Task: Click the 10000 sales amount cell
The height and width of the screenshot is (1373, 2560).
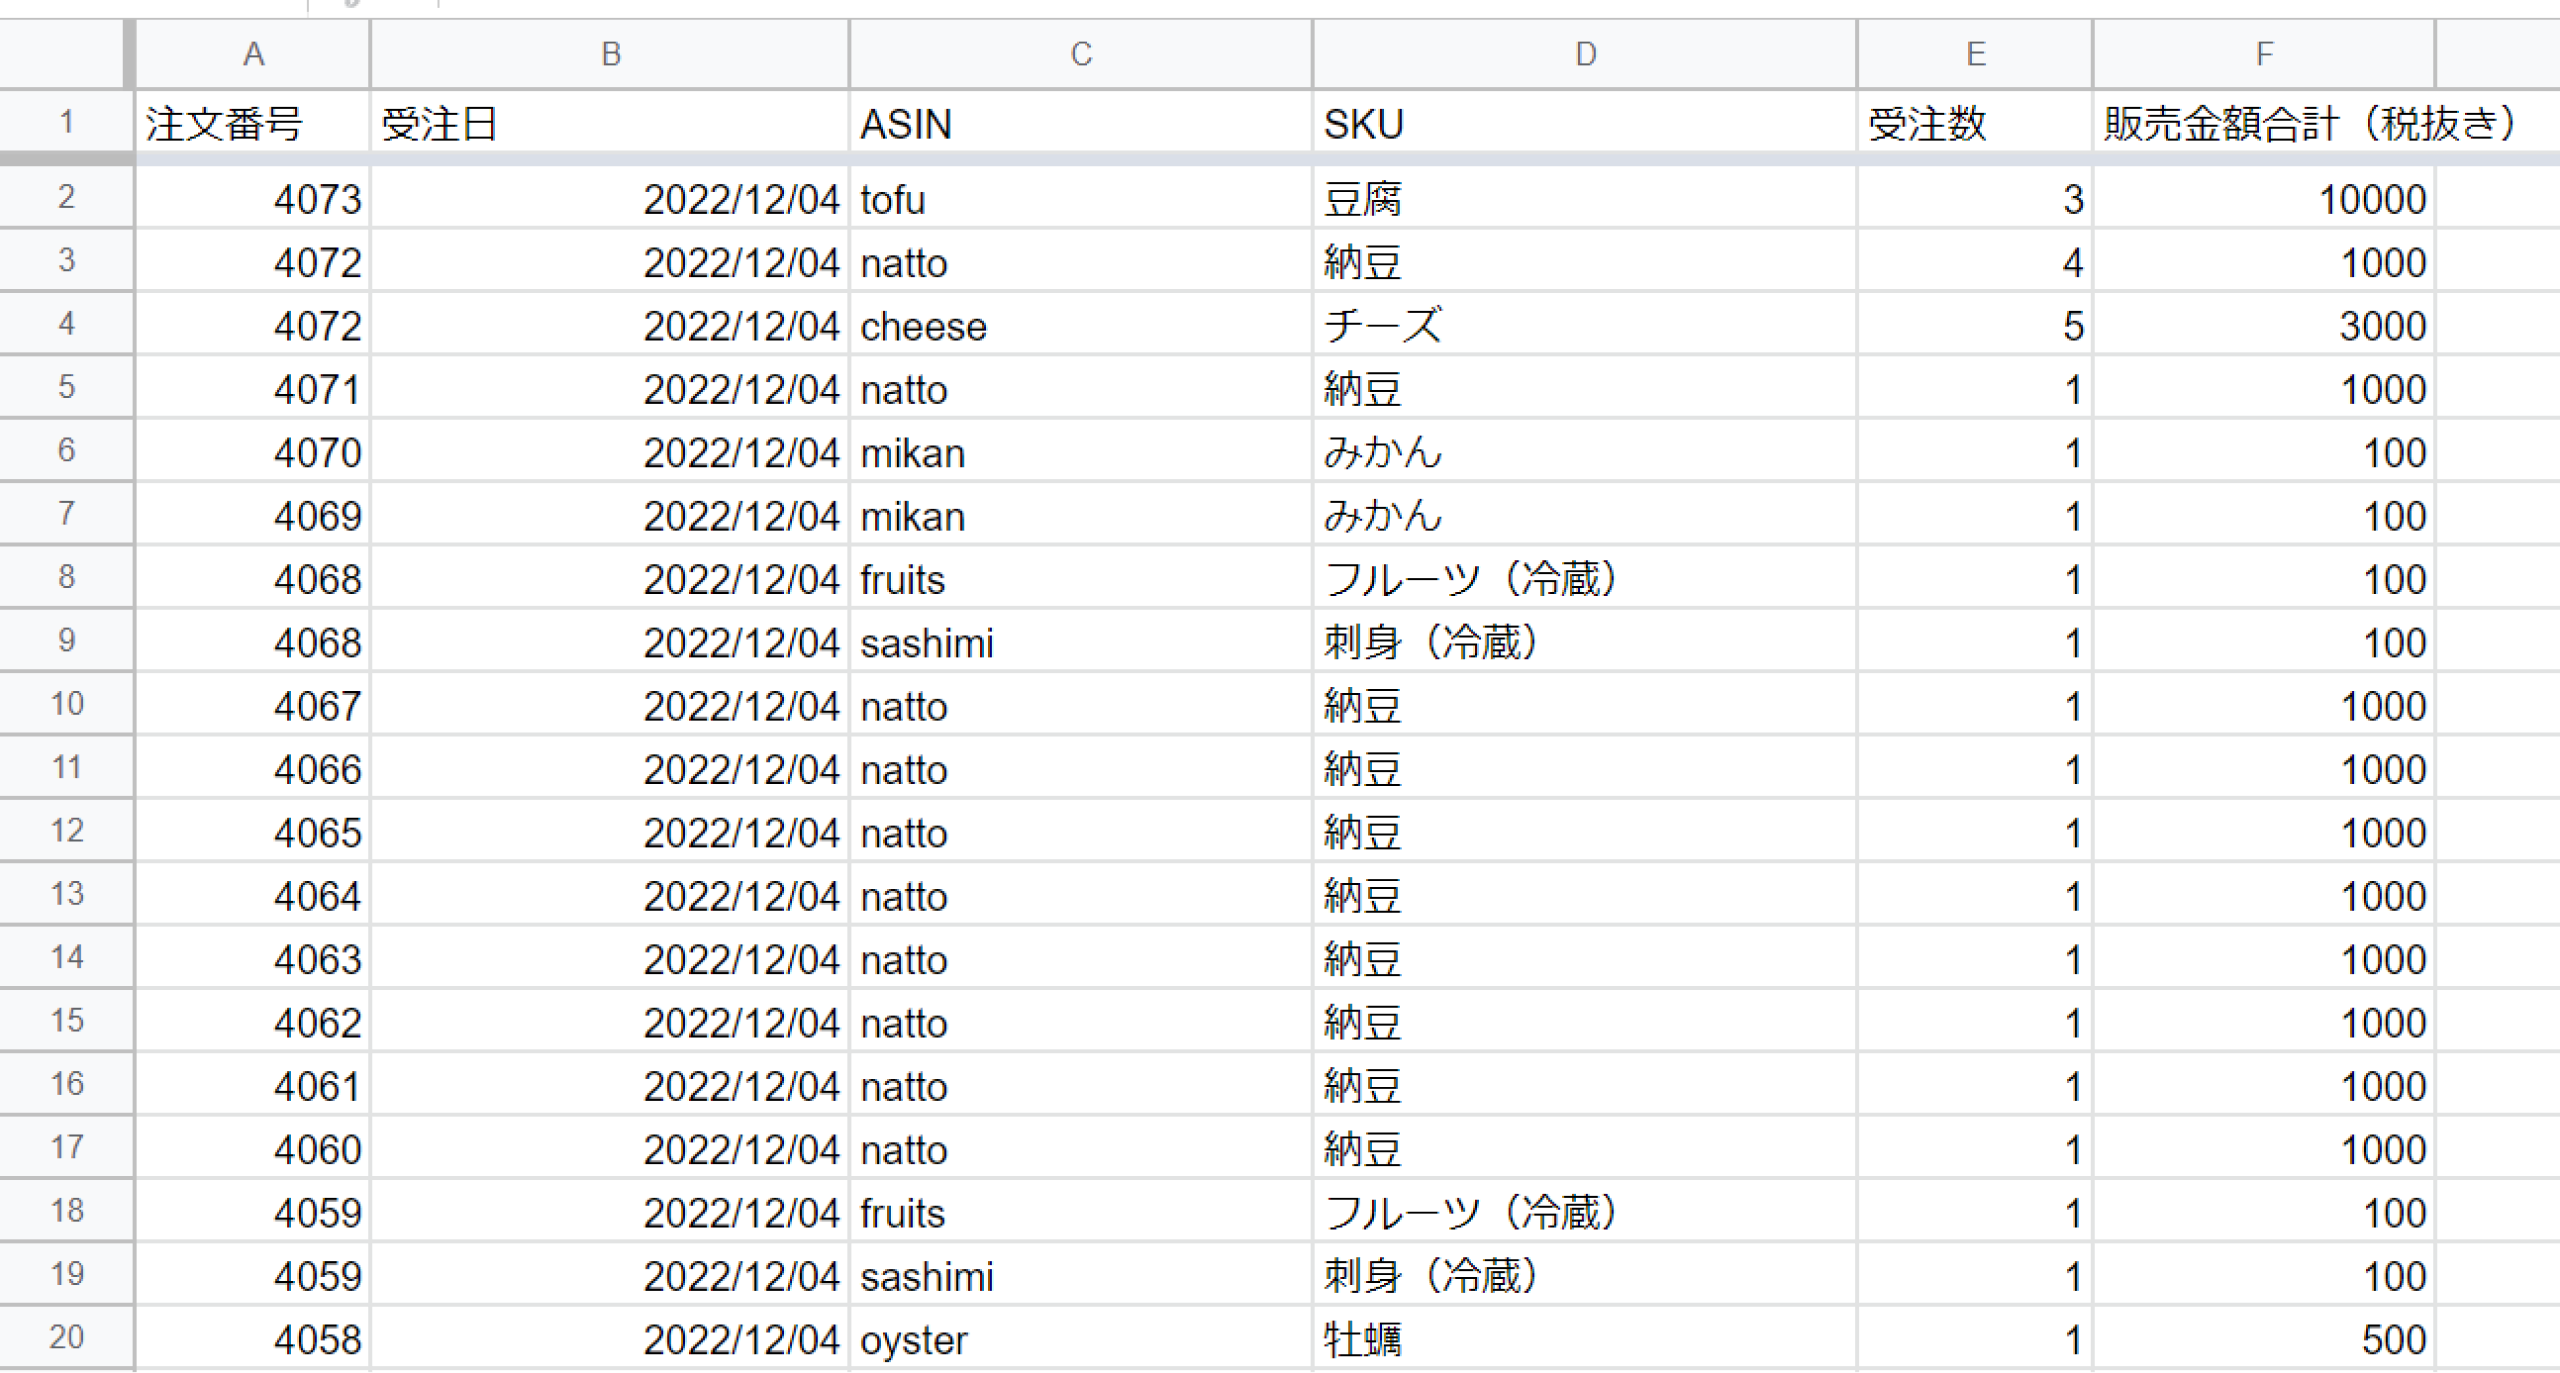Action: [x=2264, y=199]
